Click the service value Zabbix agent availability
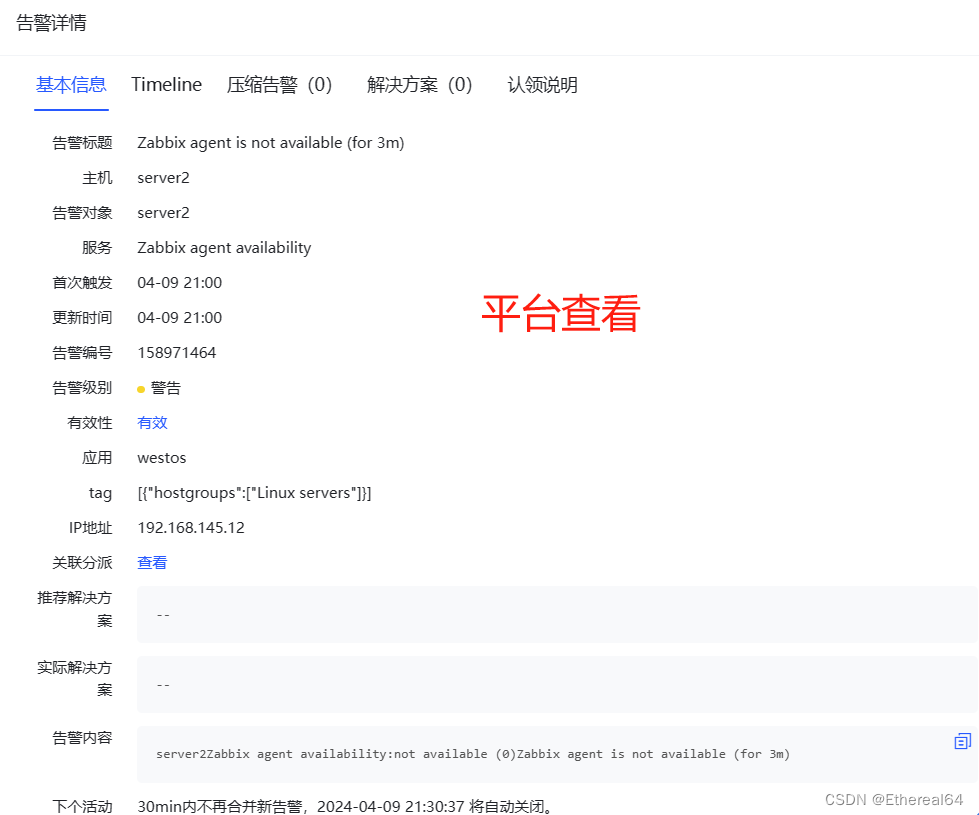 [x=224, y=248]
